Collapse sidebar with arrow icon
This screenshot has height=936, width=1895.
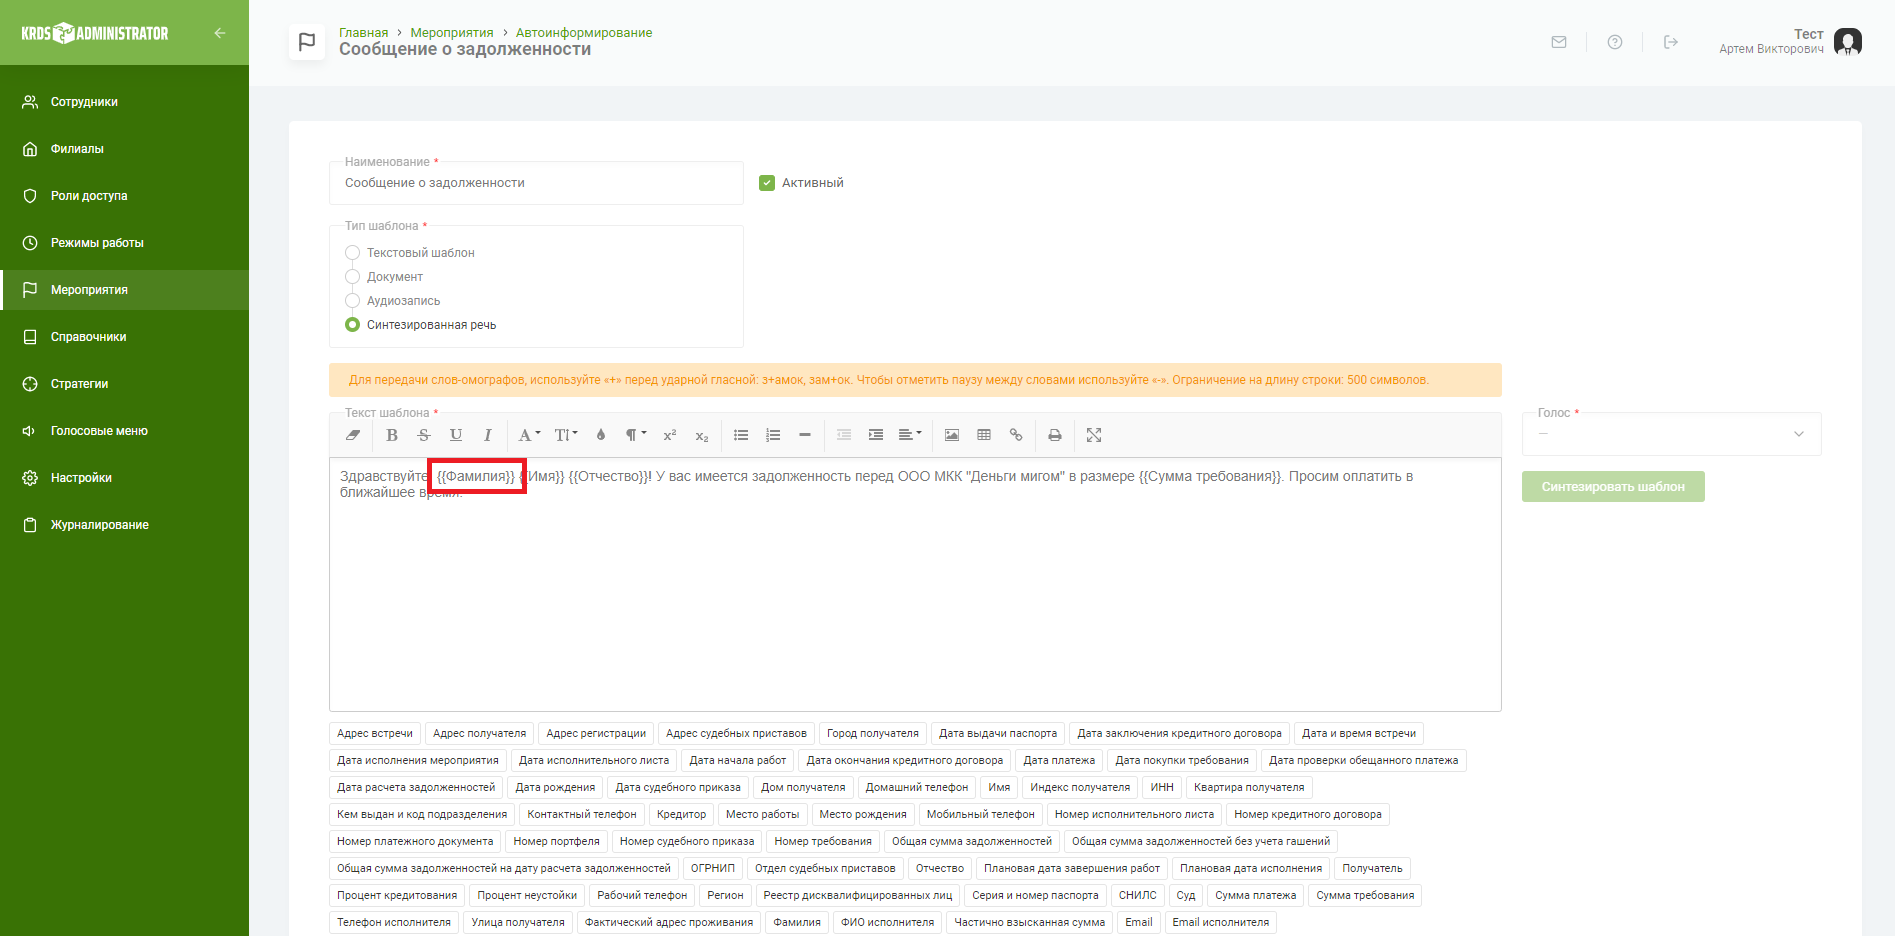pos(220,33)
